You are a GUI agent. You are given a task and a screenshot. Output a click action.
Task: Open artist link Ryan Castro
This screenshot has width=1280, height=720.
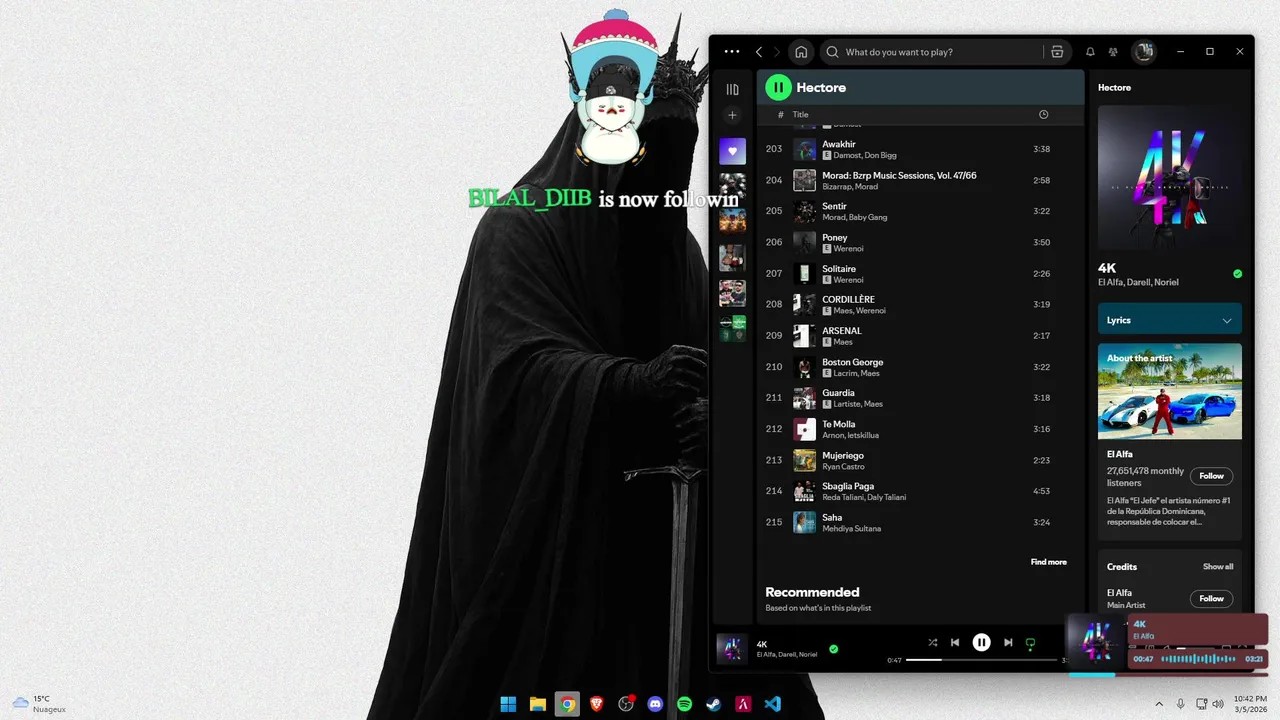(843, 466)
